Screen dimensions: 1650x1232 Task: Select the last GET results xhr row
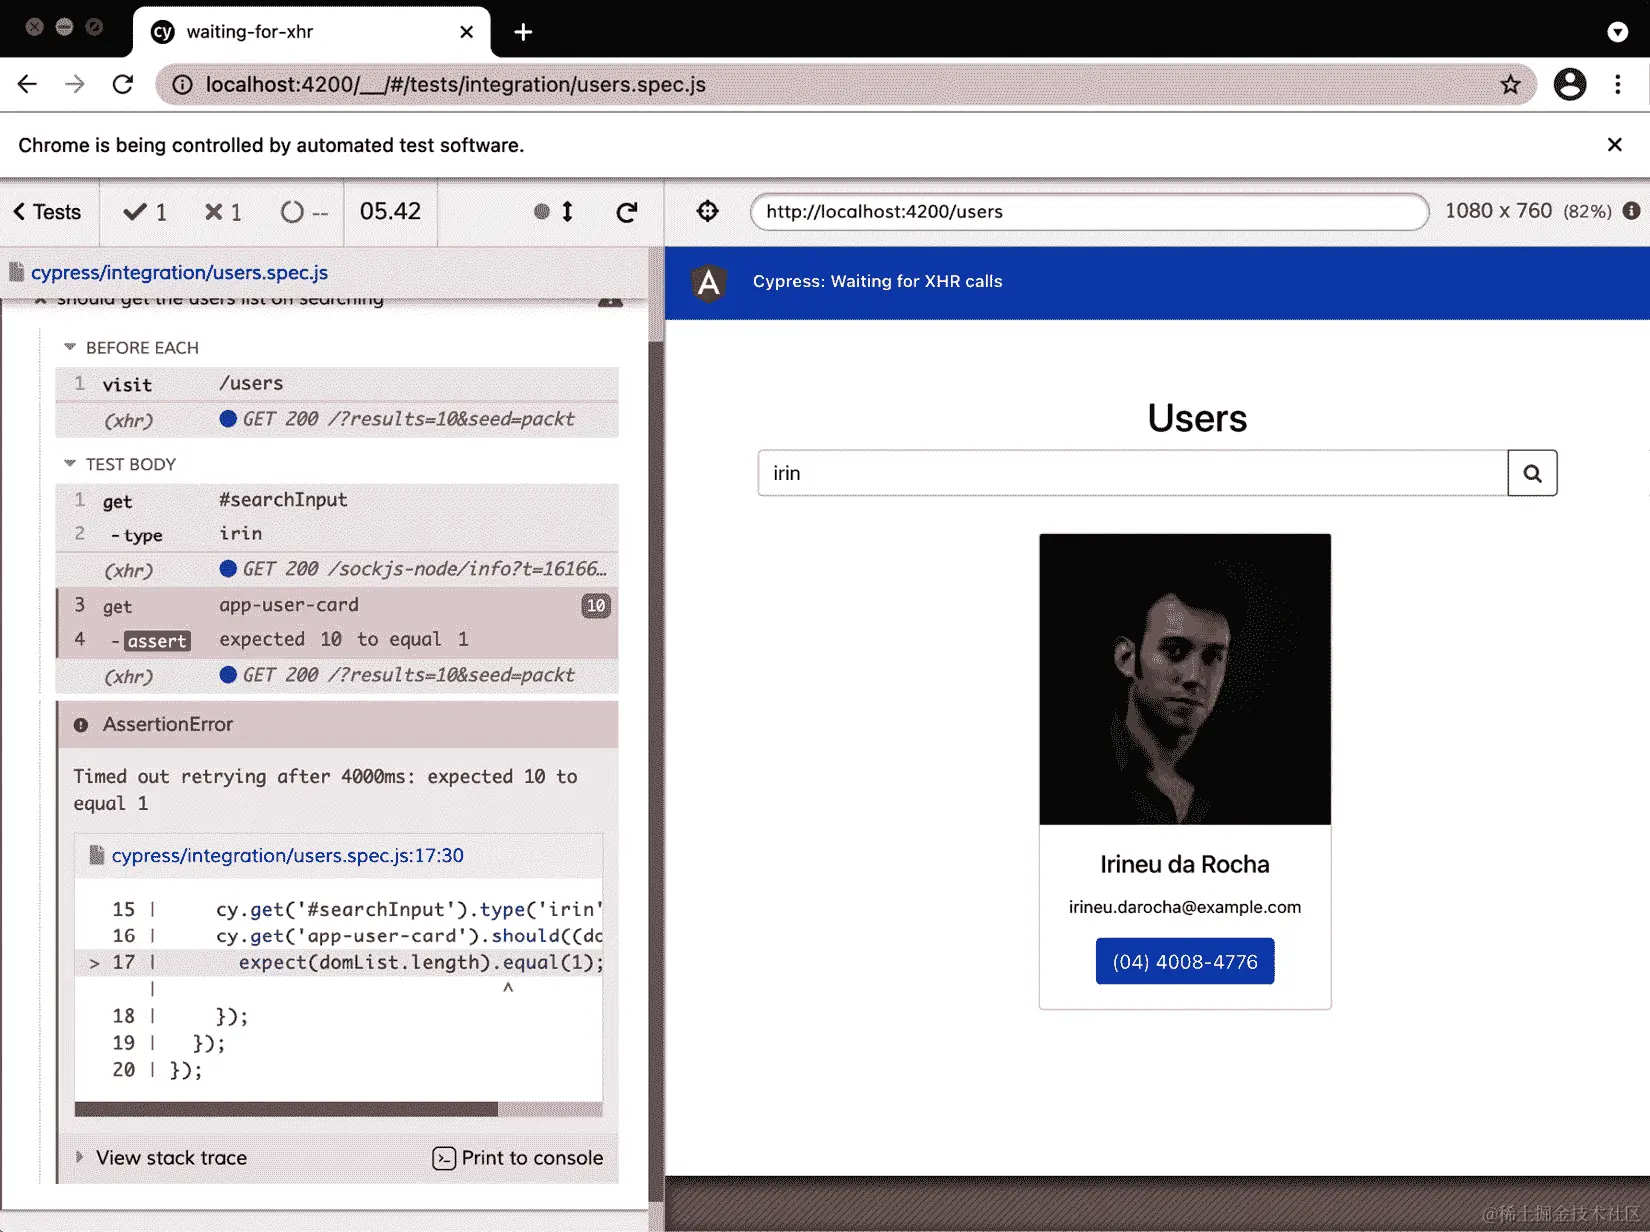tap(337, 676)
